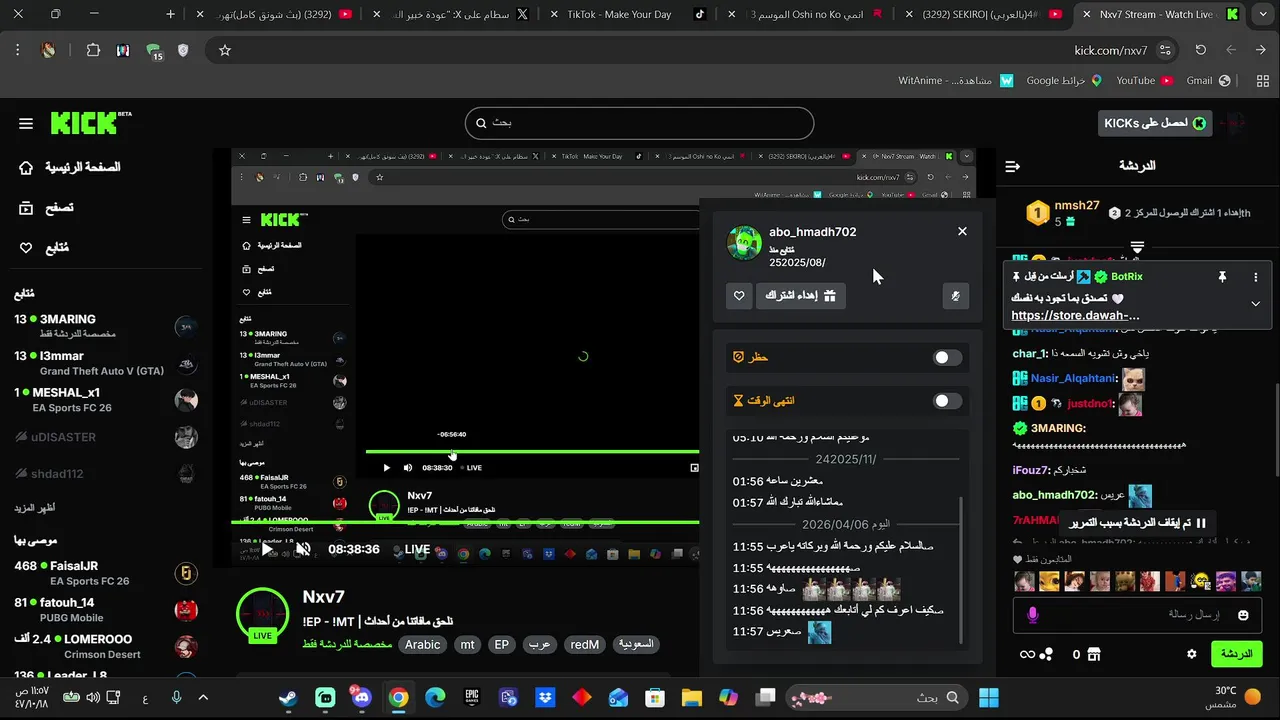Click the green video progress bar

tap(465, 522)
